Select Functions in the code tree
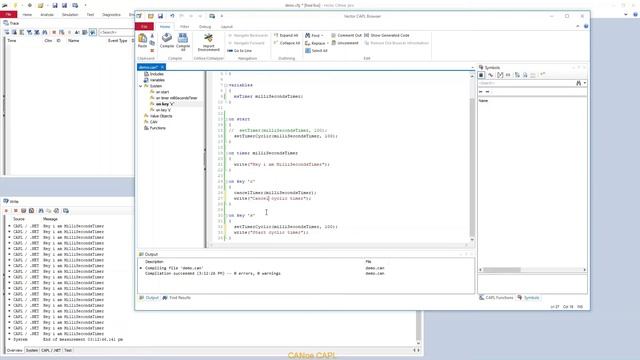The height and width of the screenshot is (360, 640). (x=155, y=128)
